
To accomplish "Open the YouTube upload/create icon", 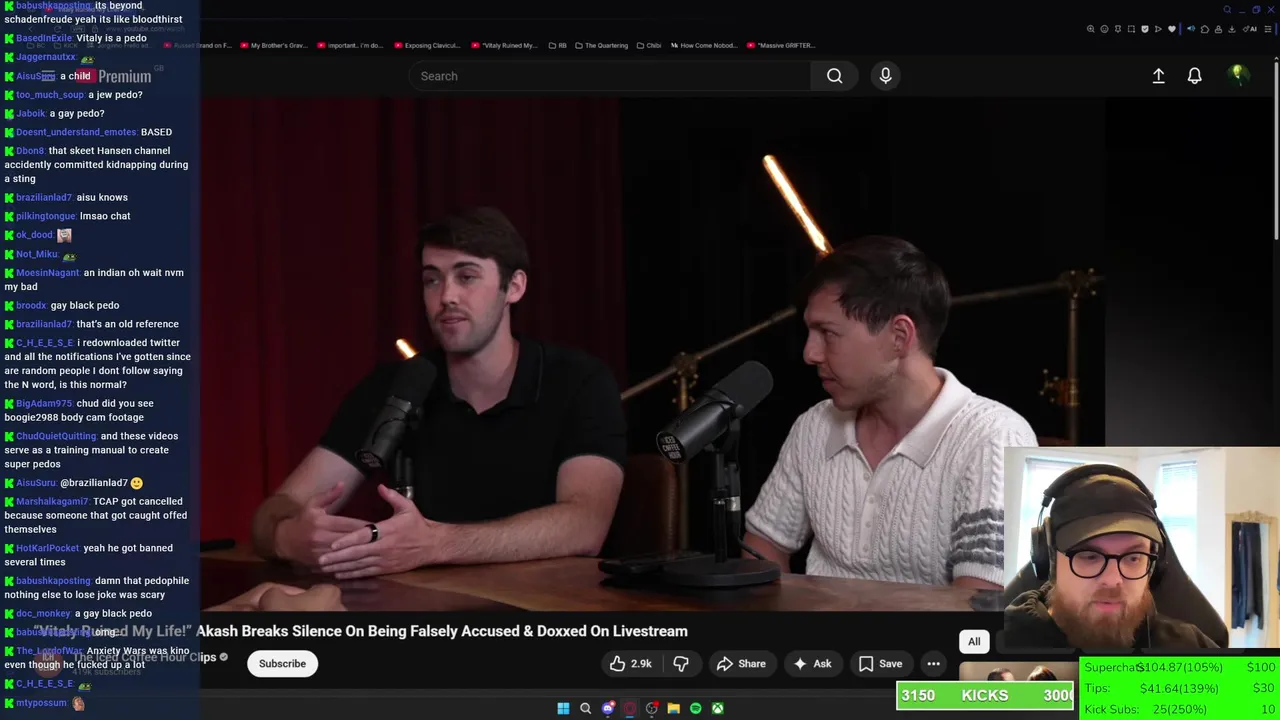I will pos(1158,76).
